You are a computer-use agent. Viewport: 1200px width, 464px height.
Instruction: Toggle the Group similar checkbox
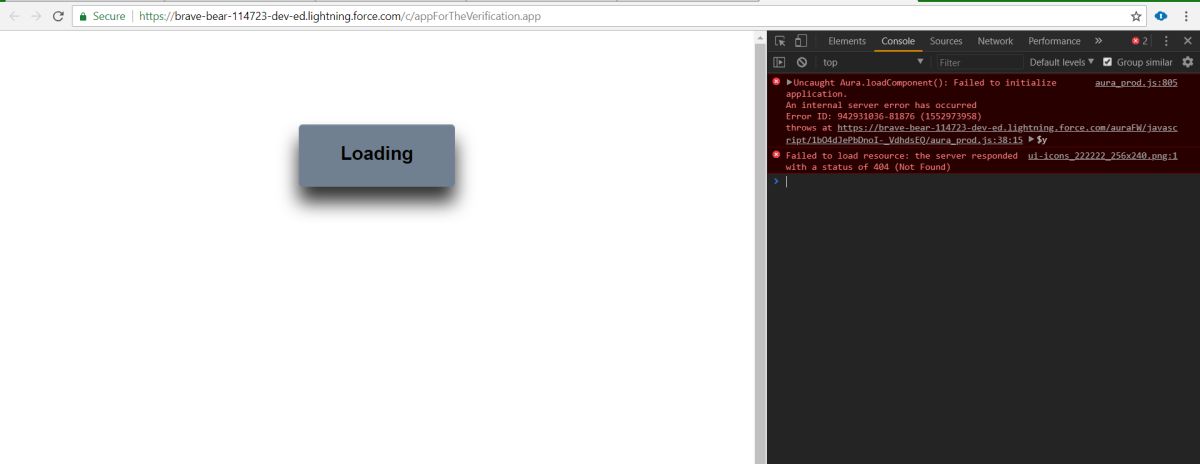click(1107, 62)
